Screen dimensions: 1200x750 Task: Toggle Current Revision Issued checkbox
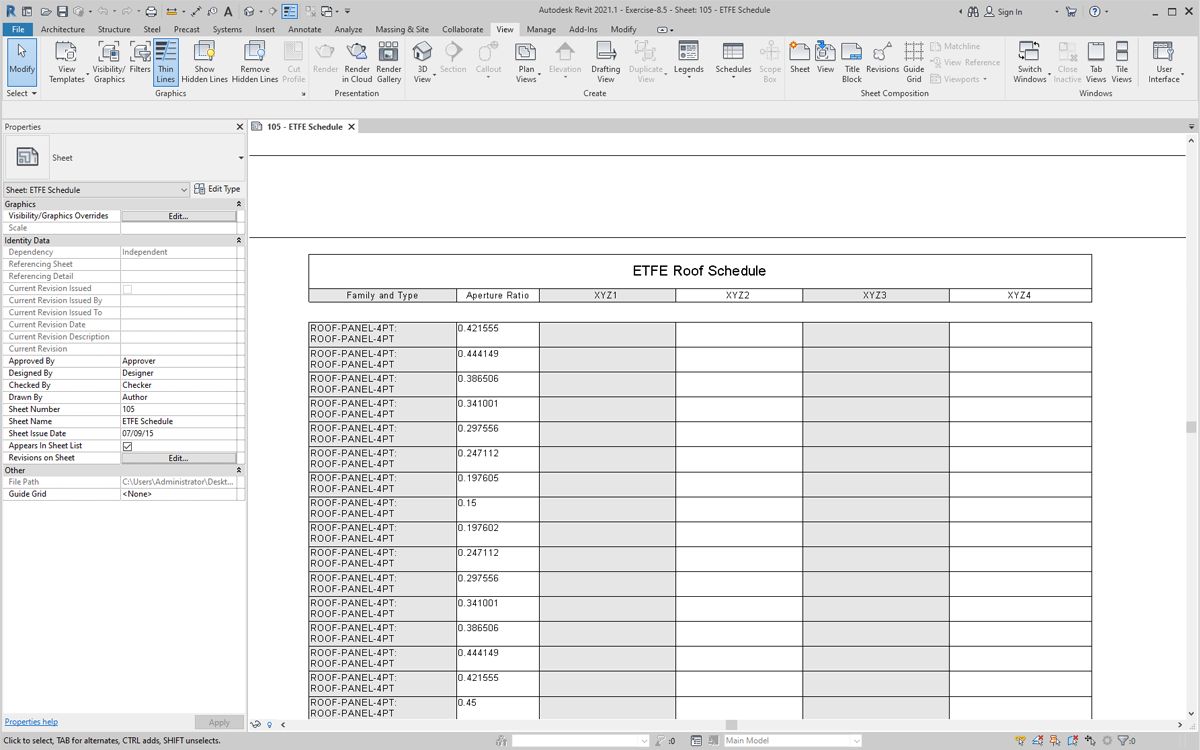tap(127, 289)
